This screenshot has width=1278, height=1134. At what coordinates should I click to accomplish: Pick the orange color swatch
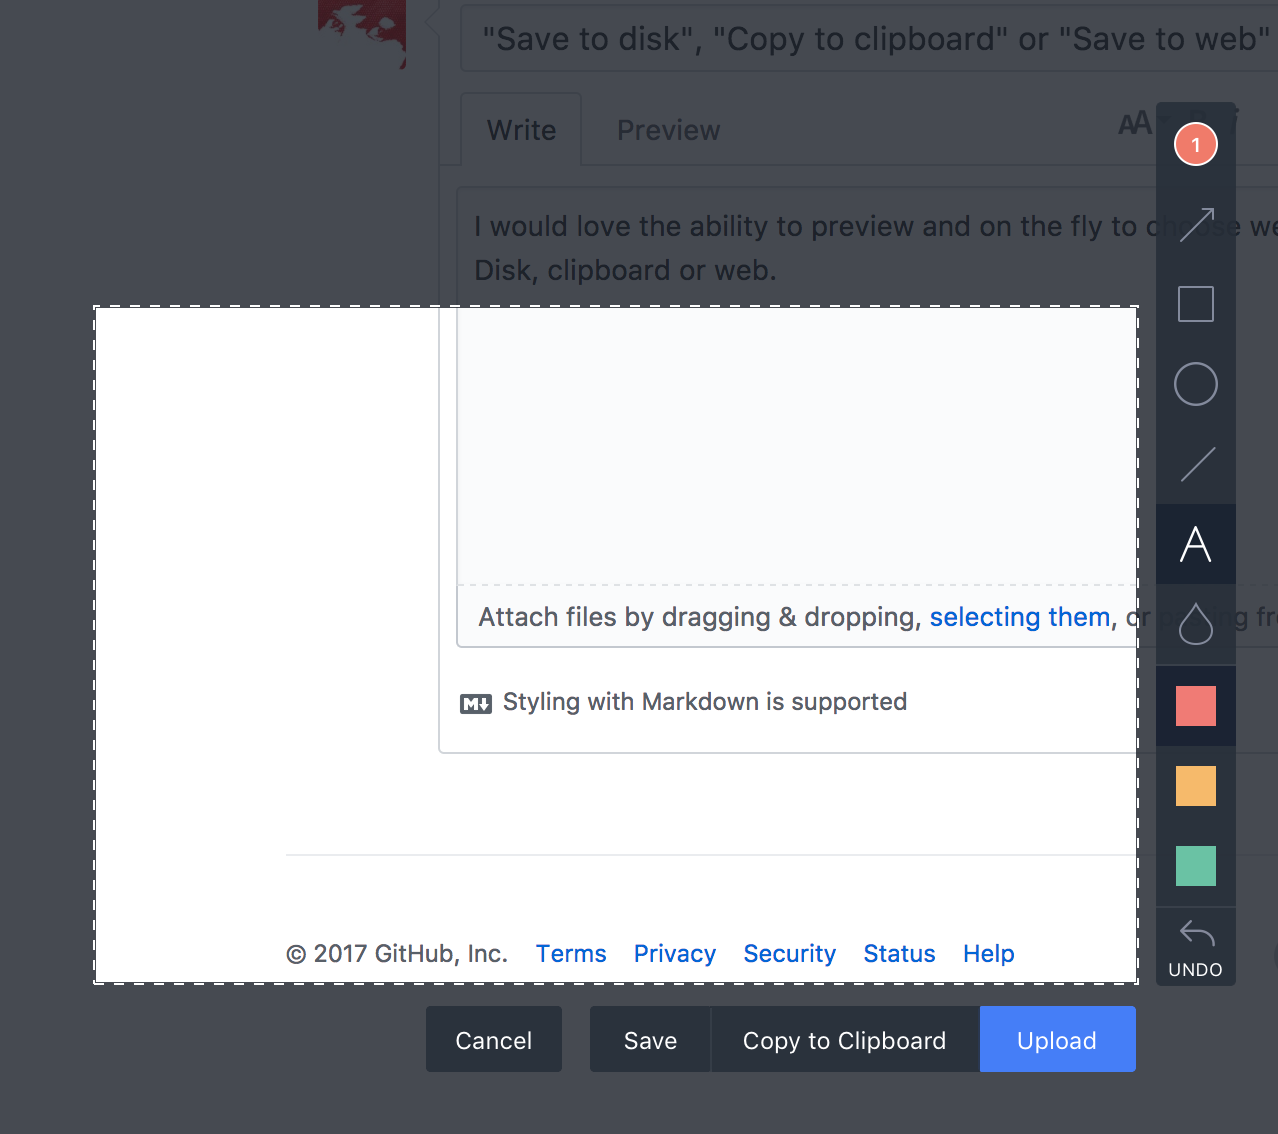[1196, 786]
